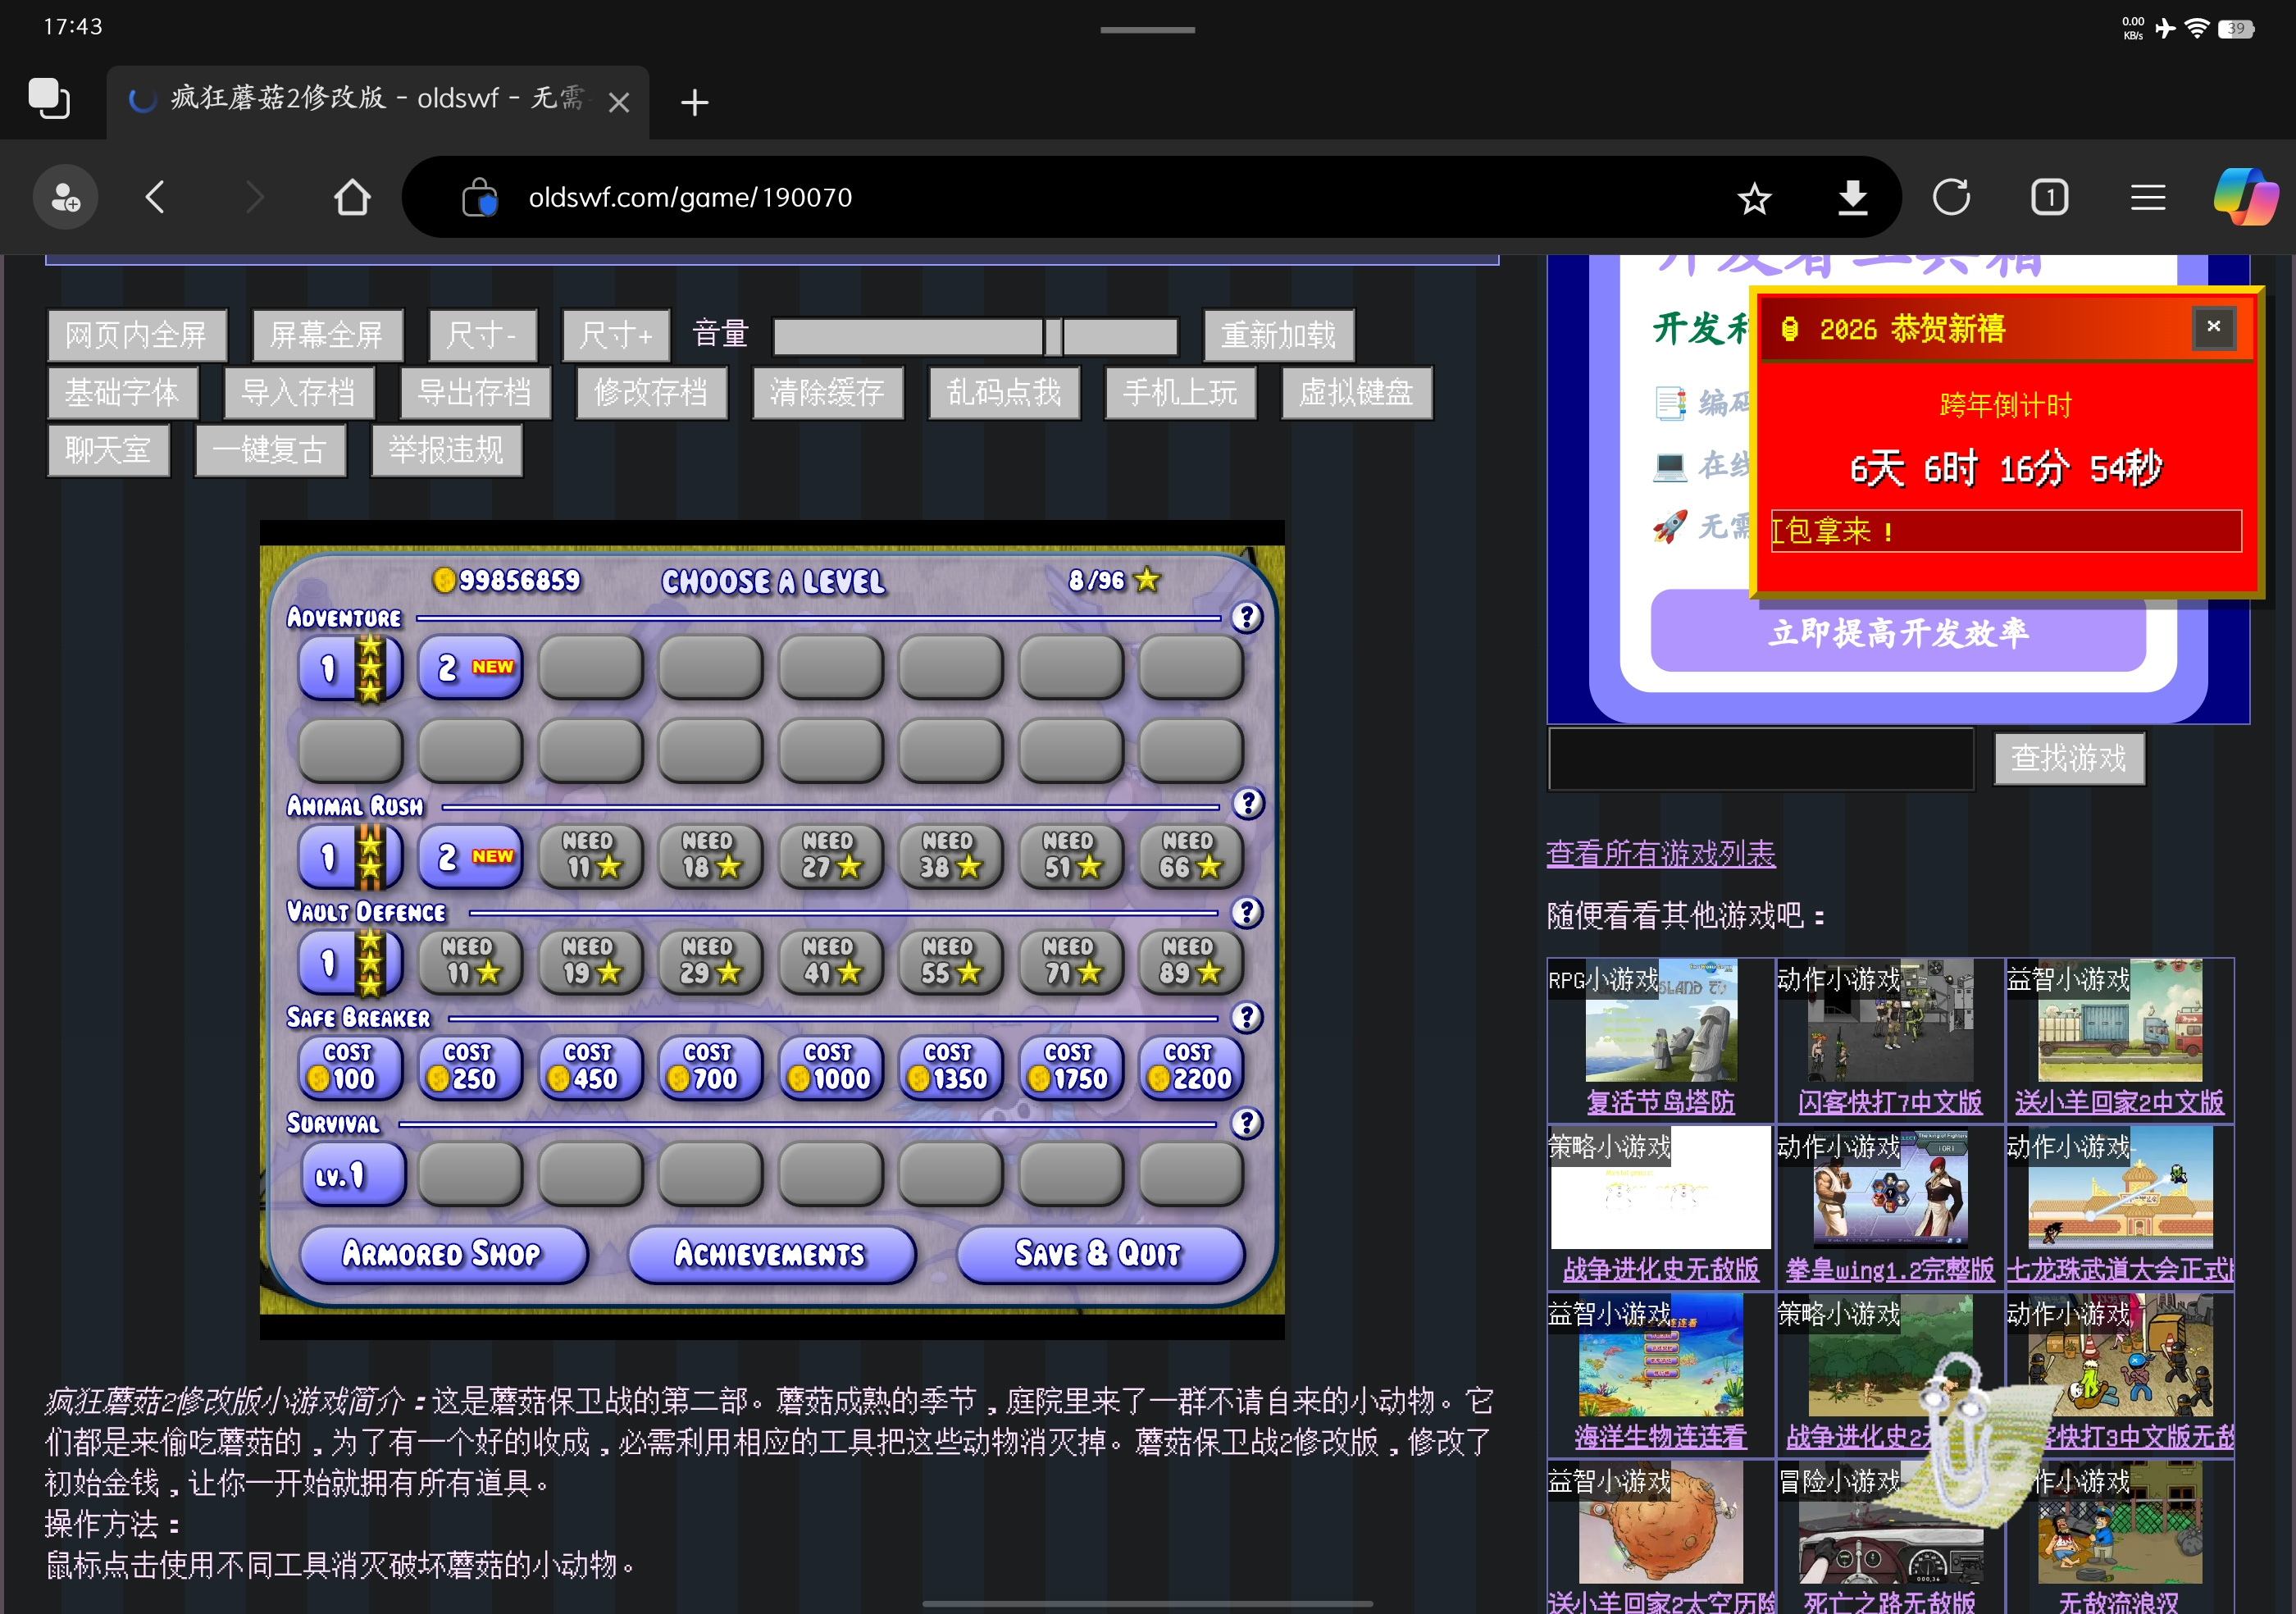Open the Survival help question mark
The image size is (2296, 1614).
click(1246, 1123)
